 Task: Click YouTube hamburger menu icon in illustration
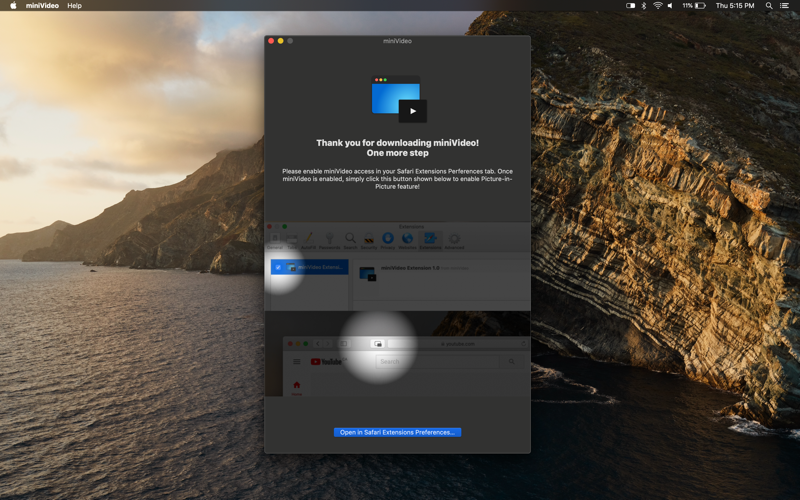click(296, 362)
